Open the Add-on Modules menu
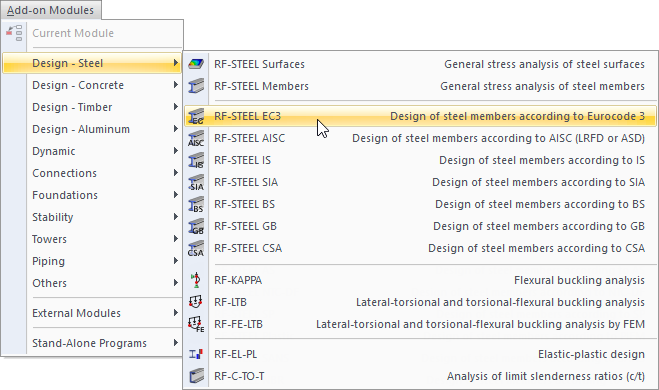Screen dimensions: 659x390 [50, 10]
